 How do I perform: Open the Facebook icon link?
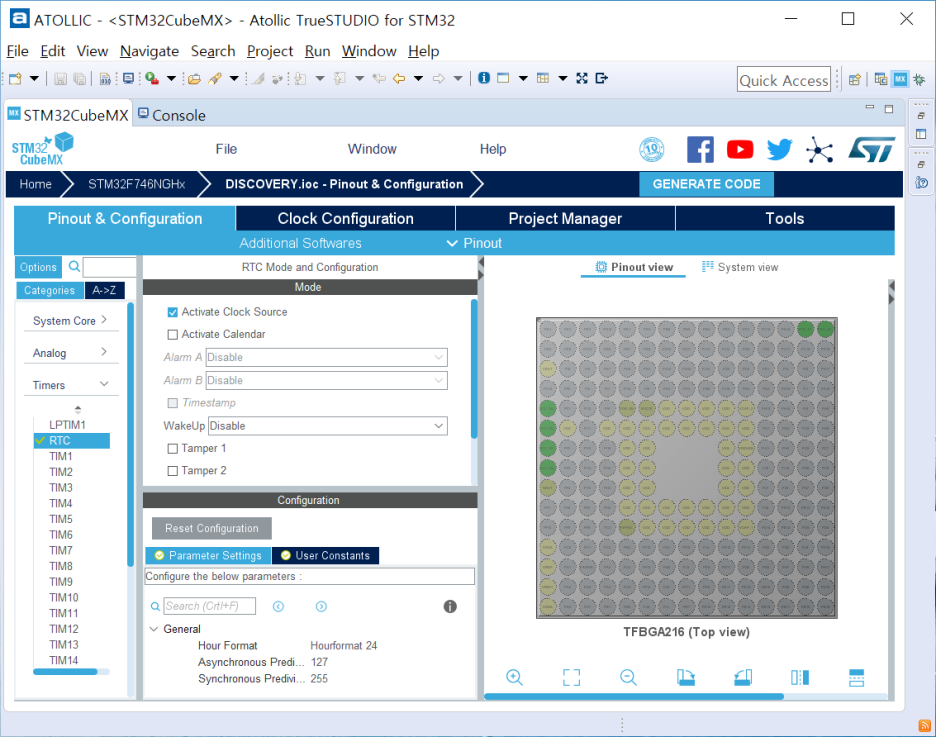coord(700,149)
